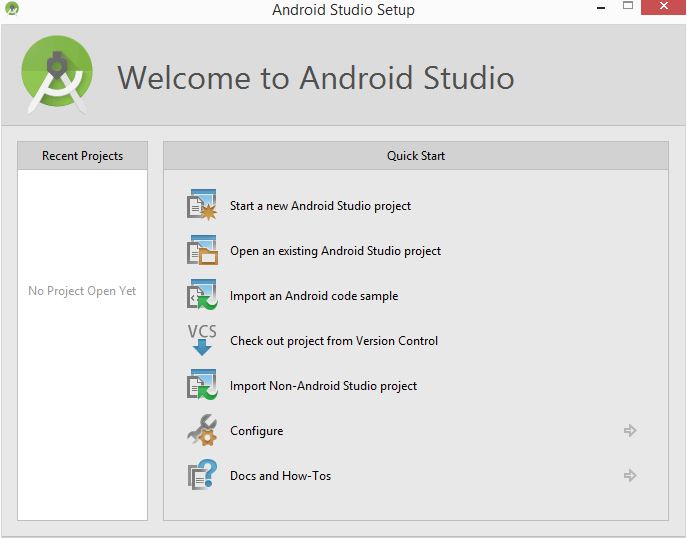Select Import an Android code sample
687x538 pixels.
click(314, 296)
